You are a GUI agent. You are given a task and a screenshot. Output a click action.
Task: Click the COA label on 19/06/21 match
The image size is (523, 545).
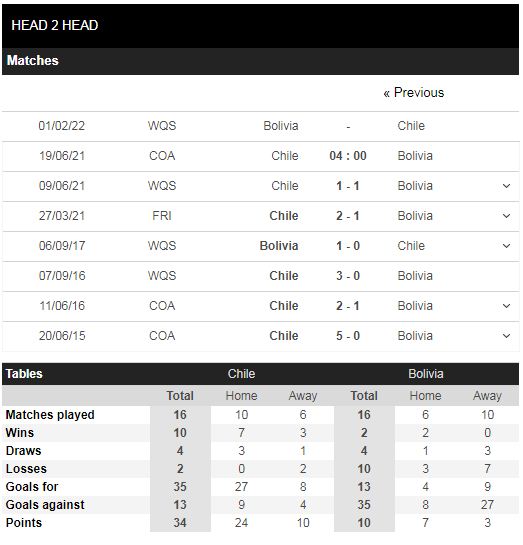162,156
